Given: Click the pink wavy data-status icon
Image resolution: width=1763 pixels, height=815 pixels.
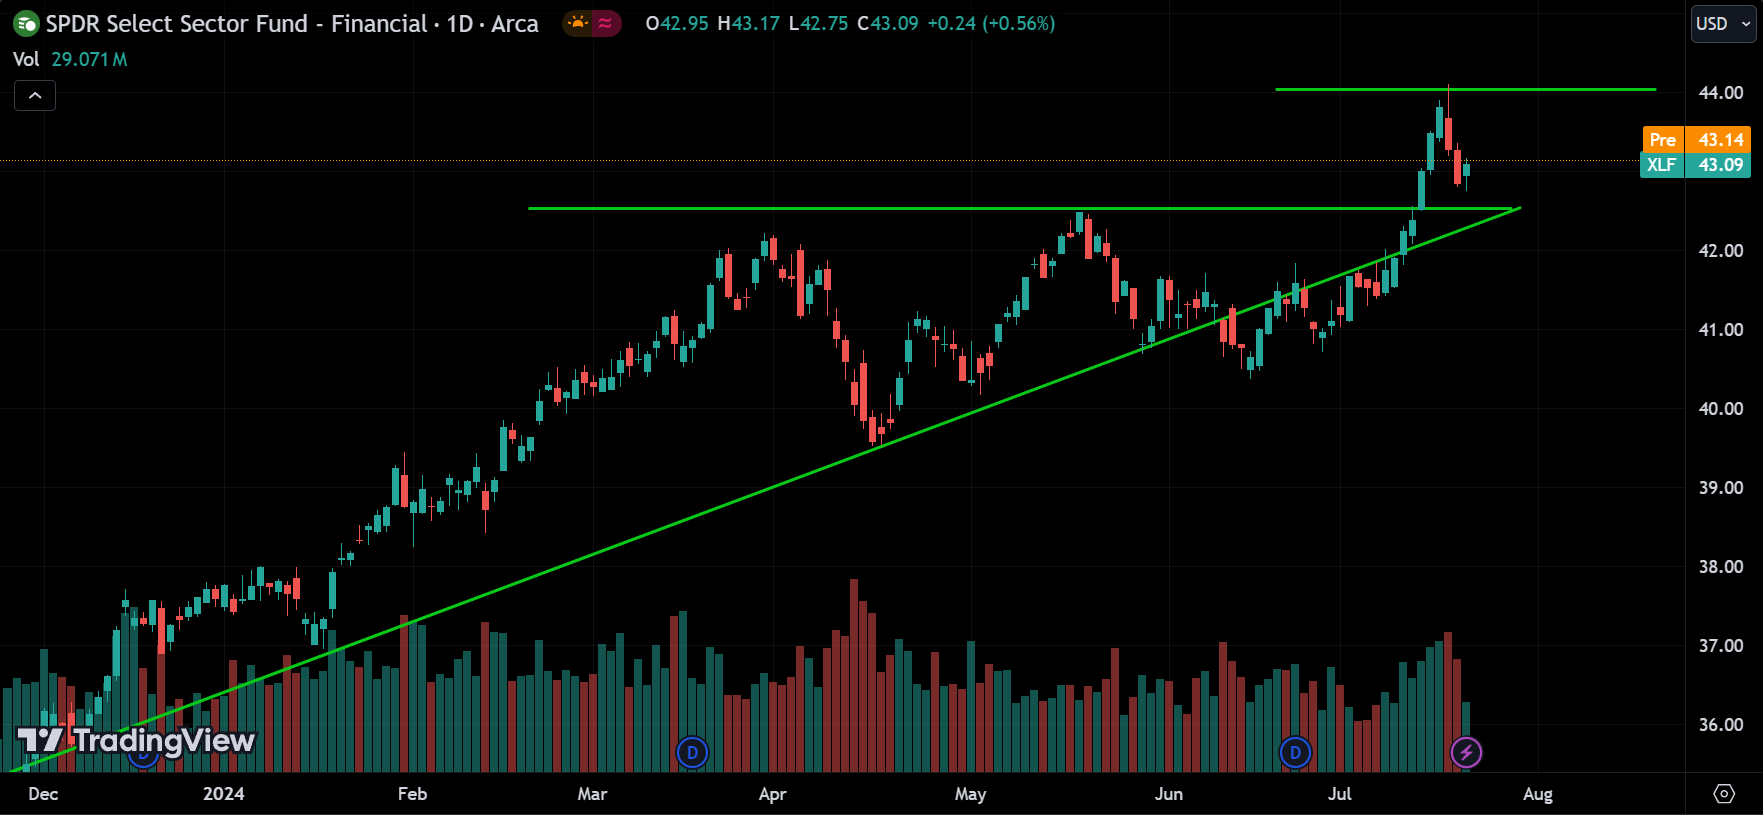Looking at the screenshot, I should pos(605,23).
